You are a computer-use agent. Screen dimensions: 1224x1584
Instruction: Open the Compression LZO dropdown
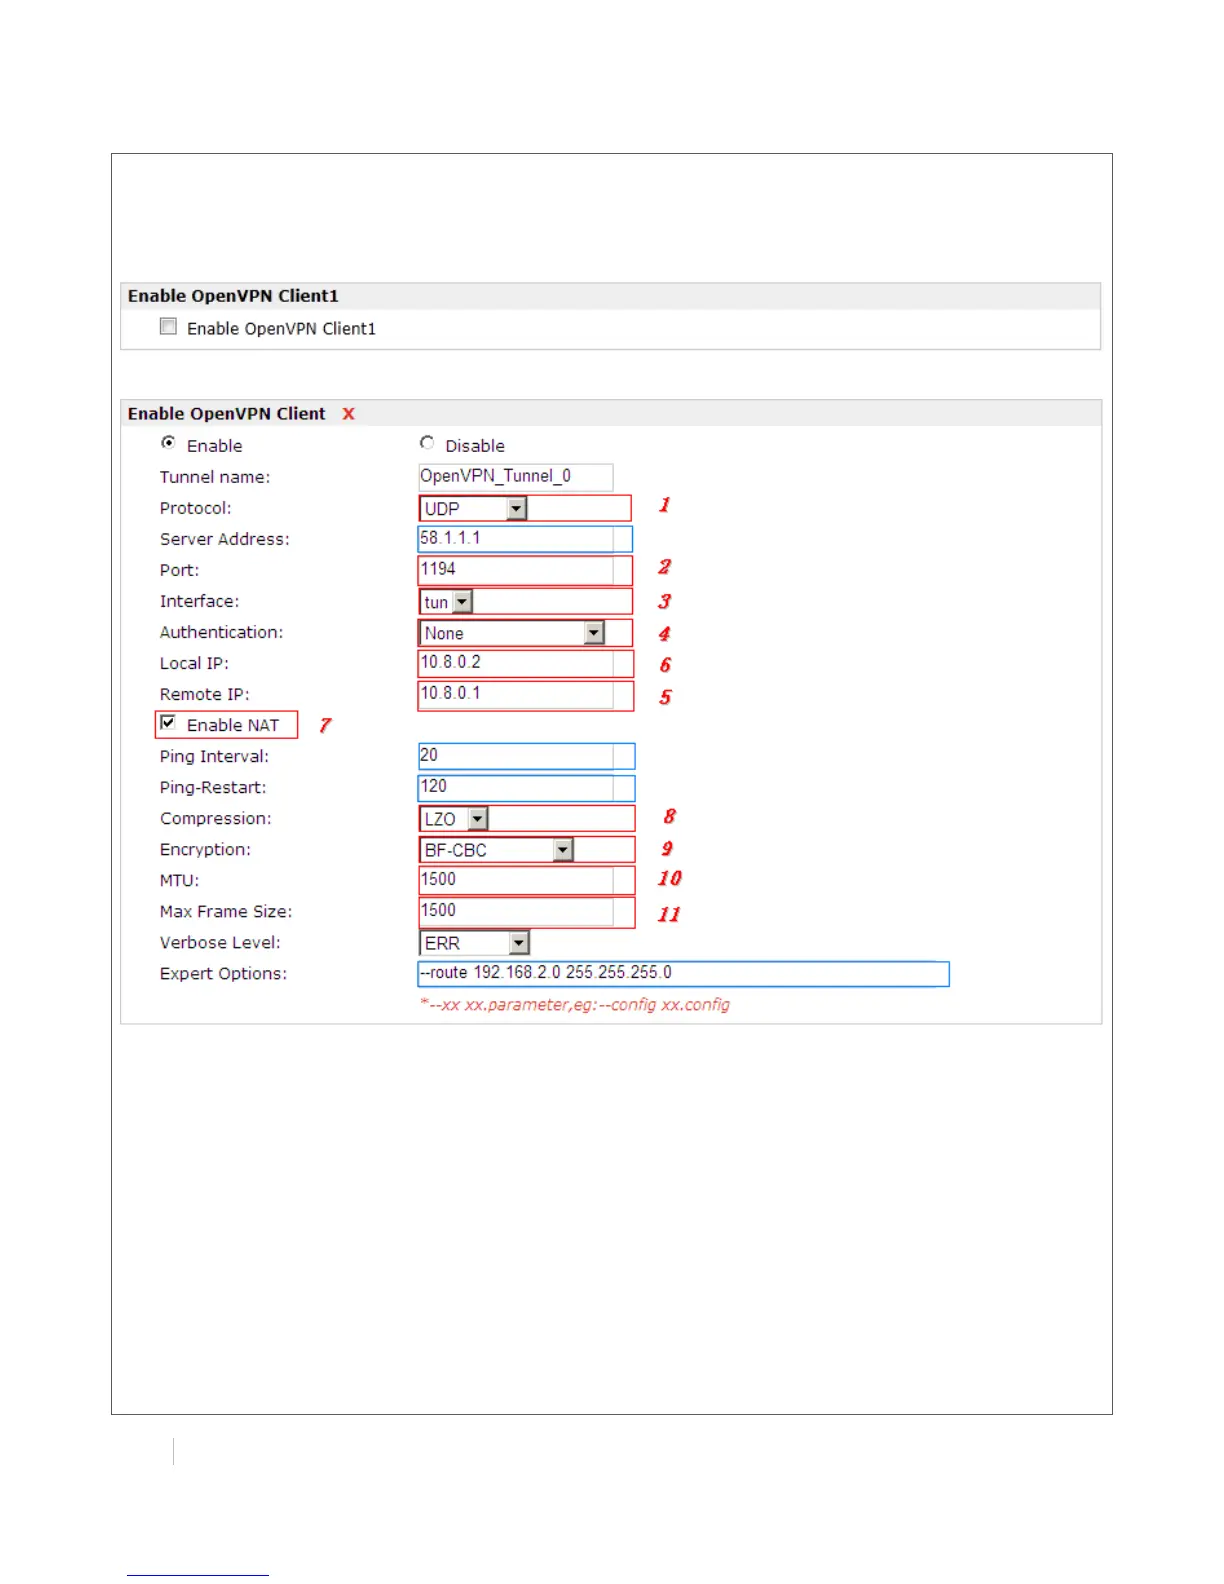454,819
